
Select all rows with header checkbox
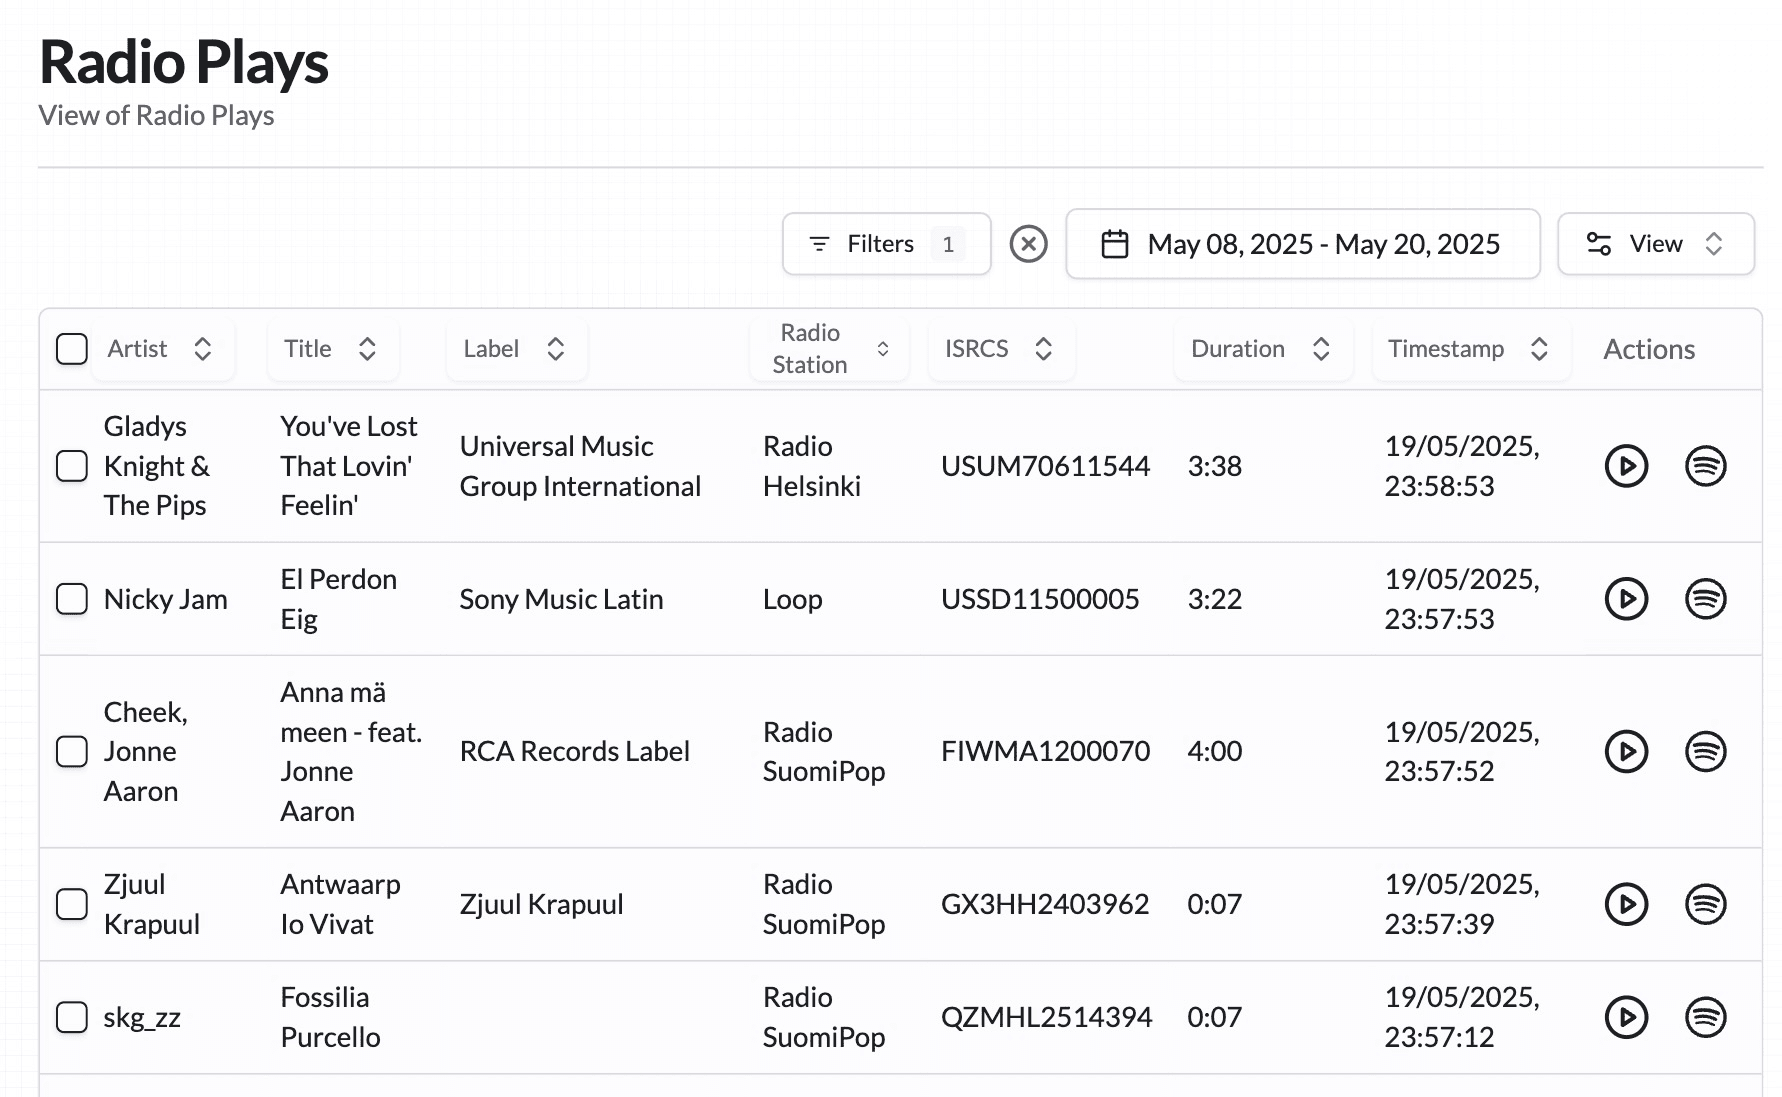click(x=72, y=349)
